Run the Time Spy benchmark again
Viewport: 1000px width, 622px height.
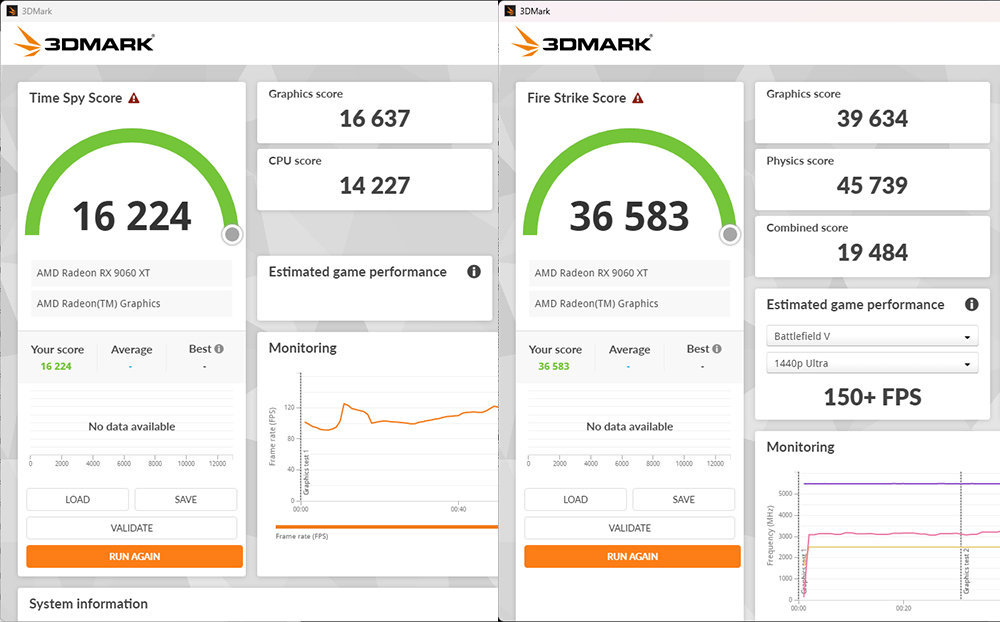pos(134,556)
